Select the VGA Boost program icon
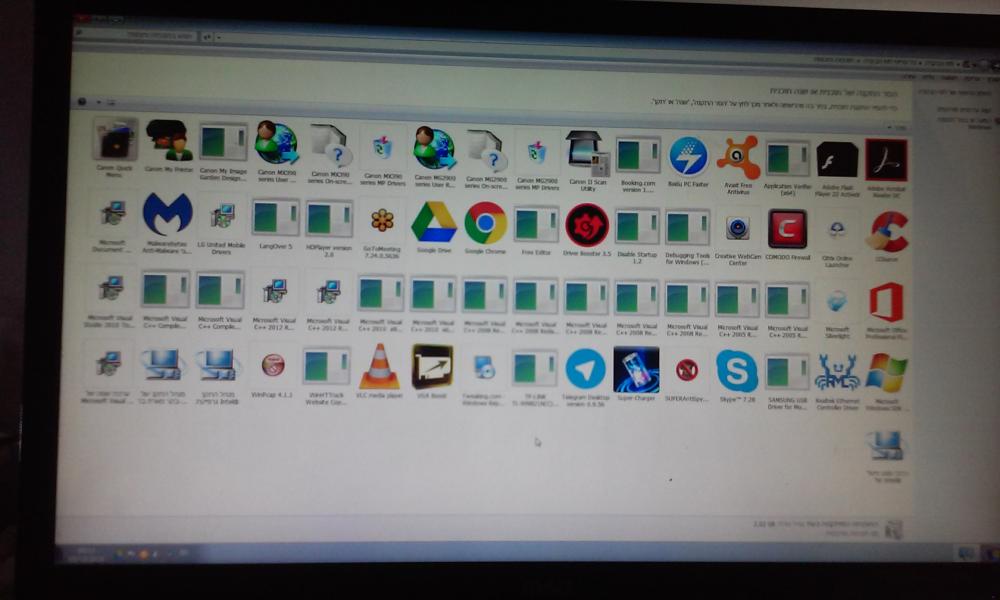1000x600 pixels. (x=432, y=367)
